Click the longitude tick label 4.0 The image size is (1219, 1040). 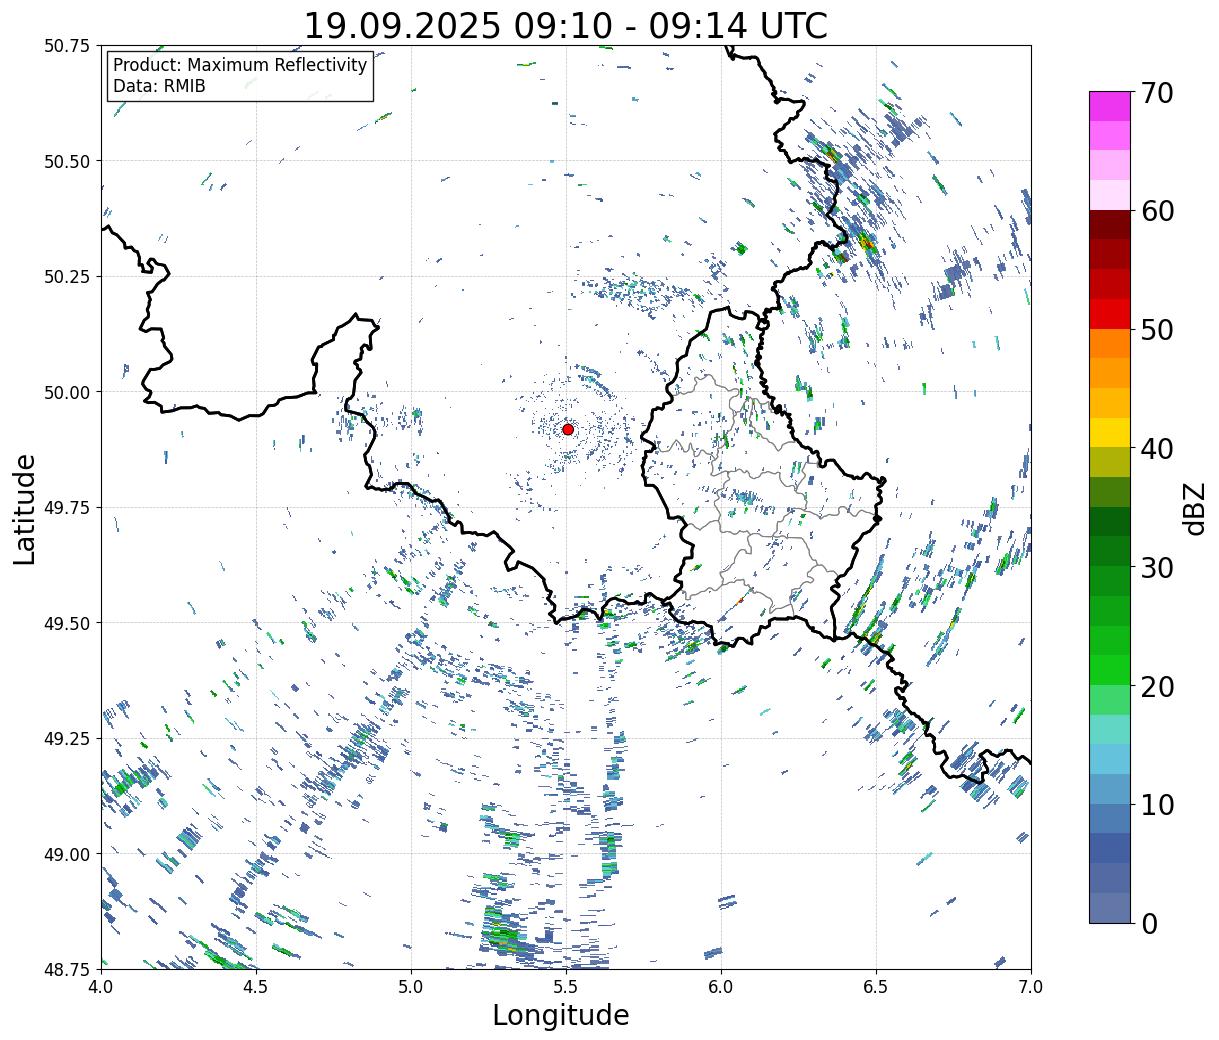101,987
